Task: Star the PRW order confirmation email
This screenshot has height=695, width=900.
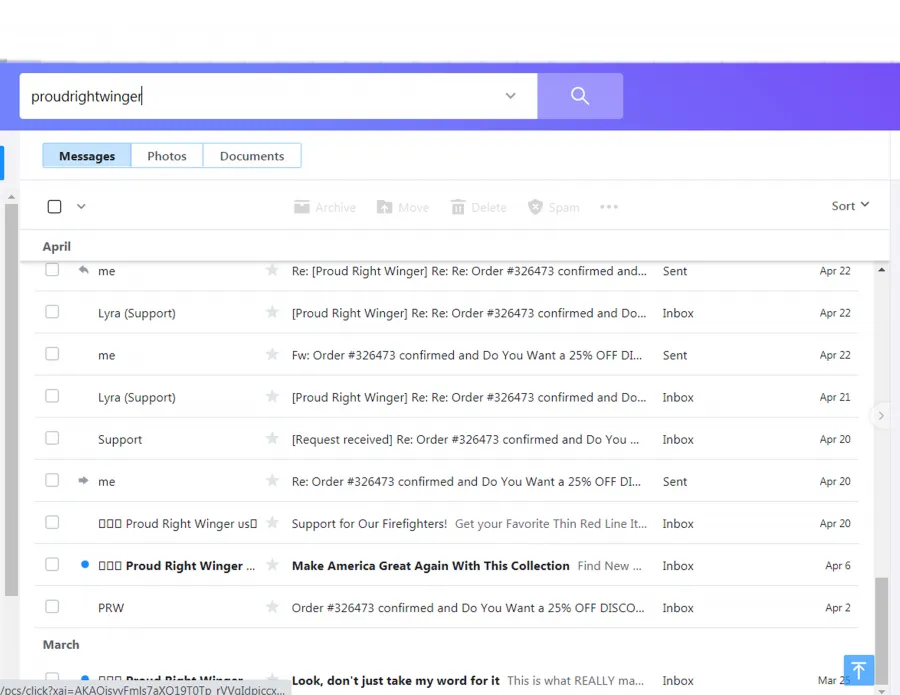Action: click(x=272, y=607)
